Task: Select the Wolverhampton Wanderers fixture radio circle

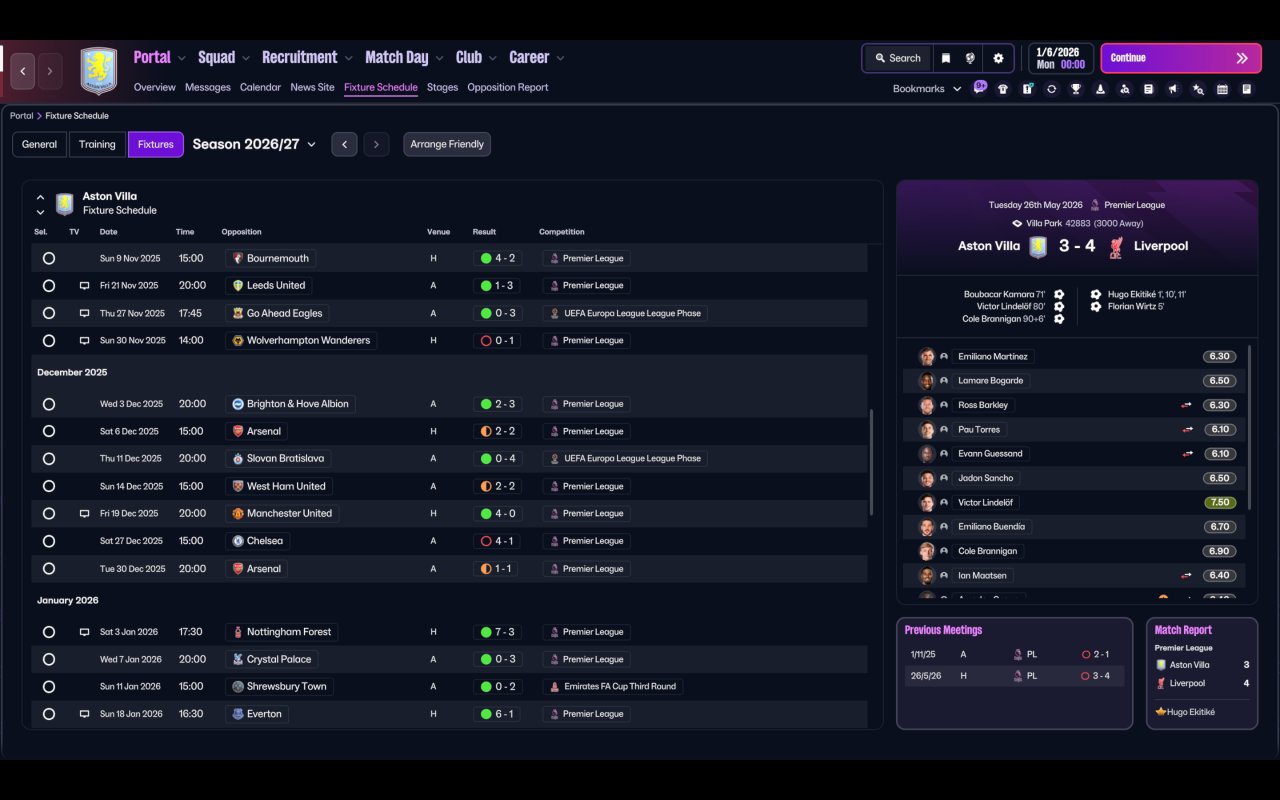Action: click(49, 341)
